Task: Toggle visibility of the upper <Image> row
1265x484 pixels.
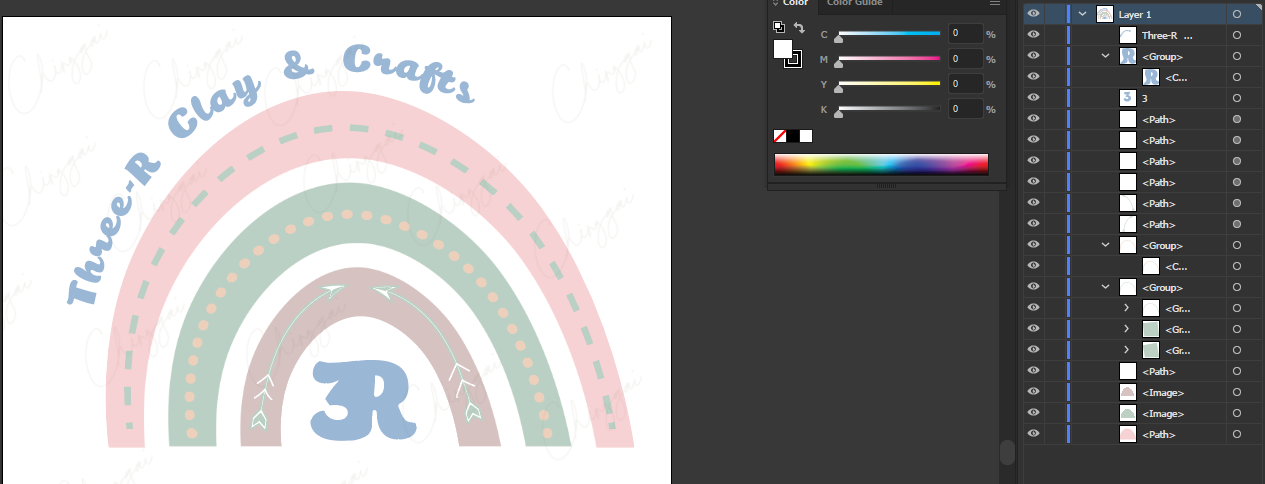Action: (1034, 392)
